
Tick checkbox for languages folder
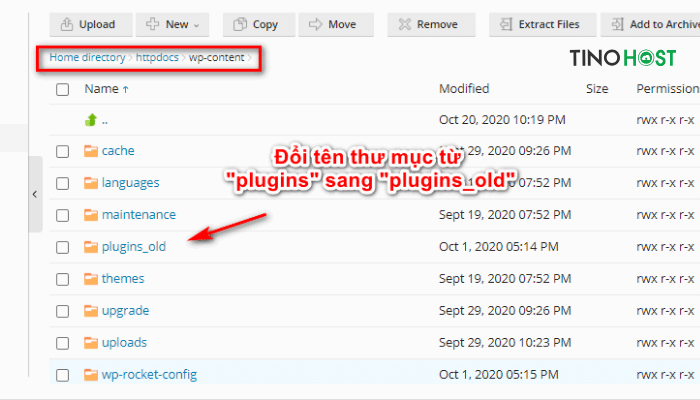62,183
